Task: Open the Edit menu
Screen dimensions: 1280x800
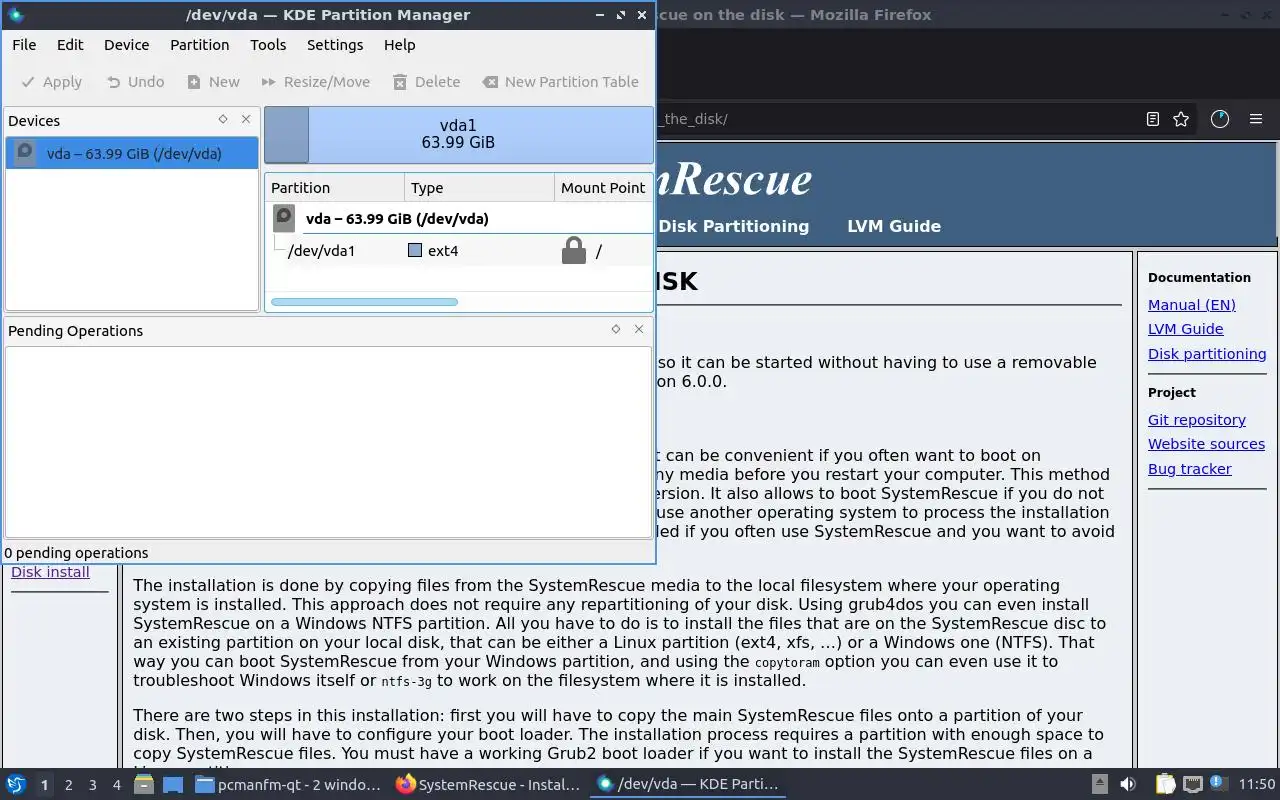Action: pos(70,45)
